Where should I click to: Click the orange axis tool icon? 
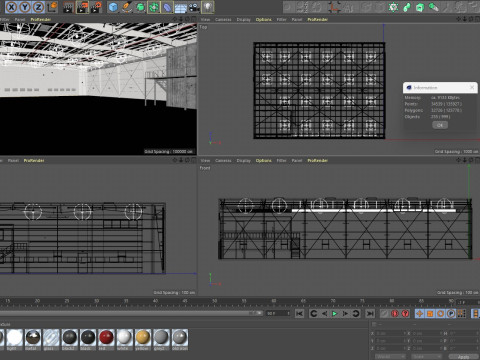[x=334, y=7]
